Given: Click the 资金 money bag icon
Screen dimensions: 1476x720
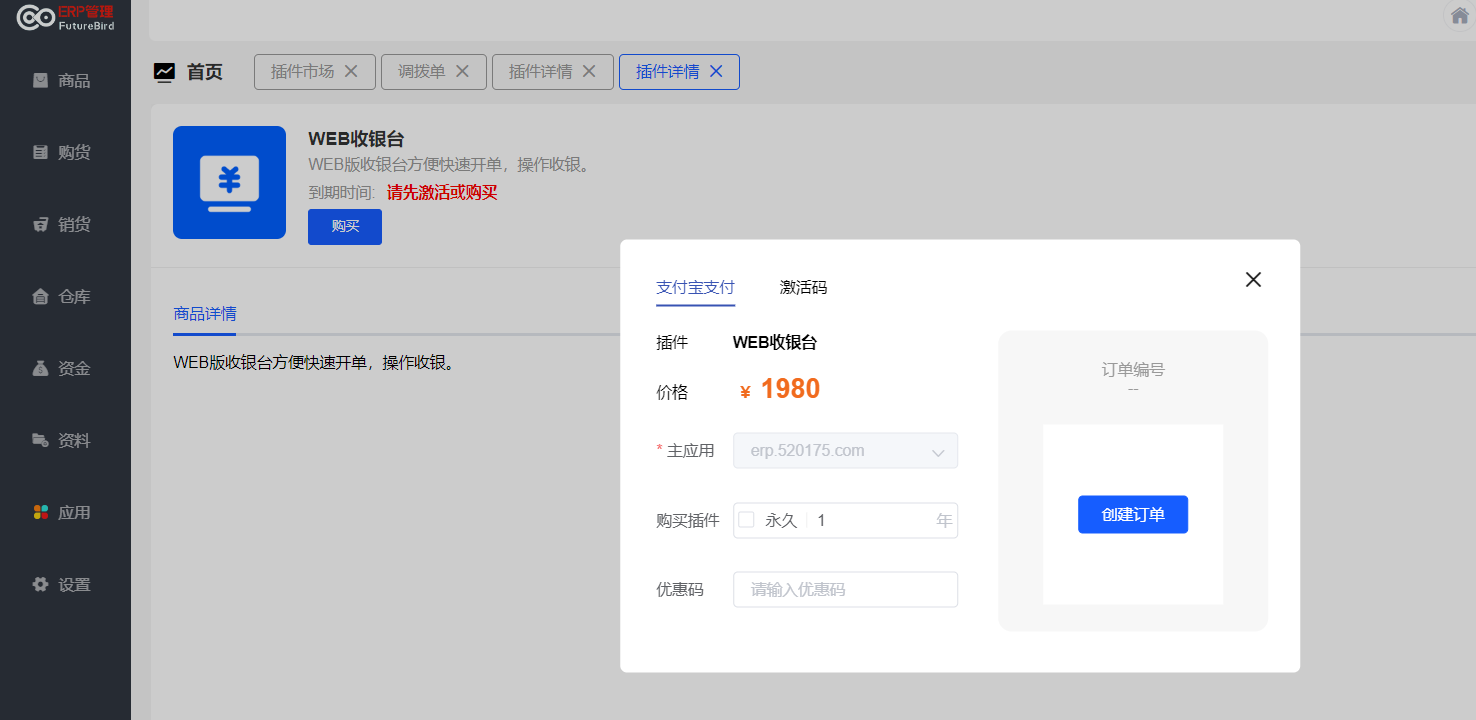Looking at the screenshot, I should pyautogui.click(x=40, y=368).
